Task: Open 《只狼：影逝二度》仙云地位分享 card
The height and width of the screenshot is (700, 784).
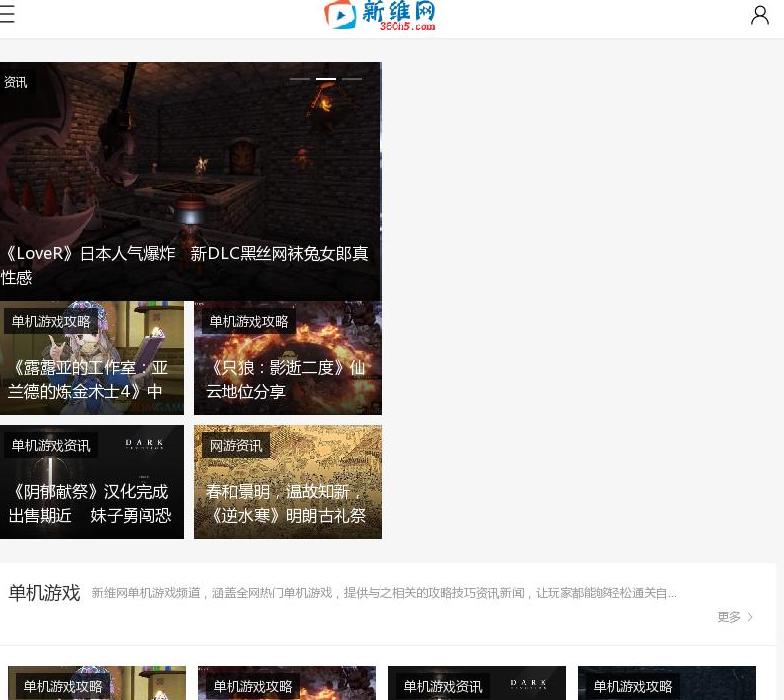Action: [x=288, y=358]
